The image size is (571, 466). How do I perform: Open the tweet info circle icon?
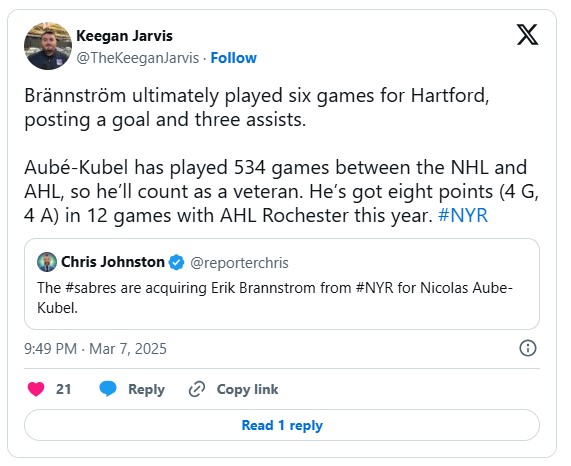click(528, 348)
